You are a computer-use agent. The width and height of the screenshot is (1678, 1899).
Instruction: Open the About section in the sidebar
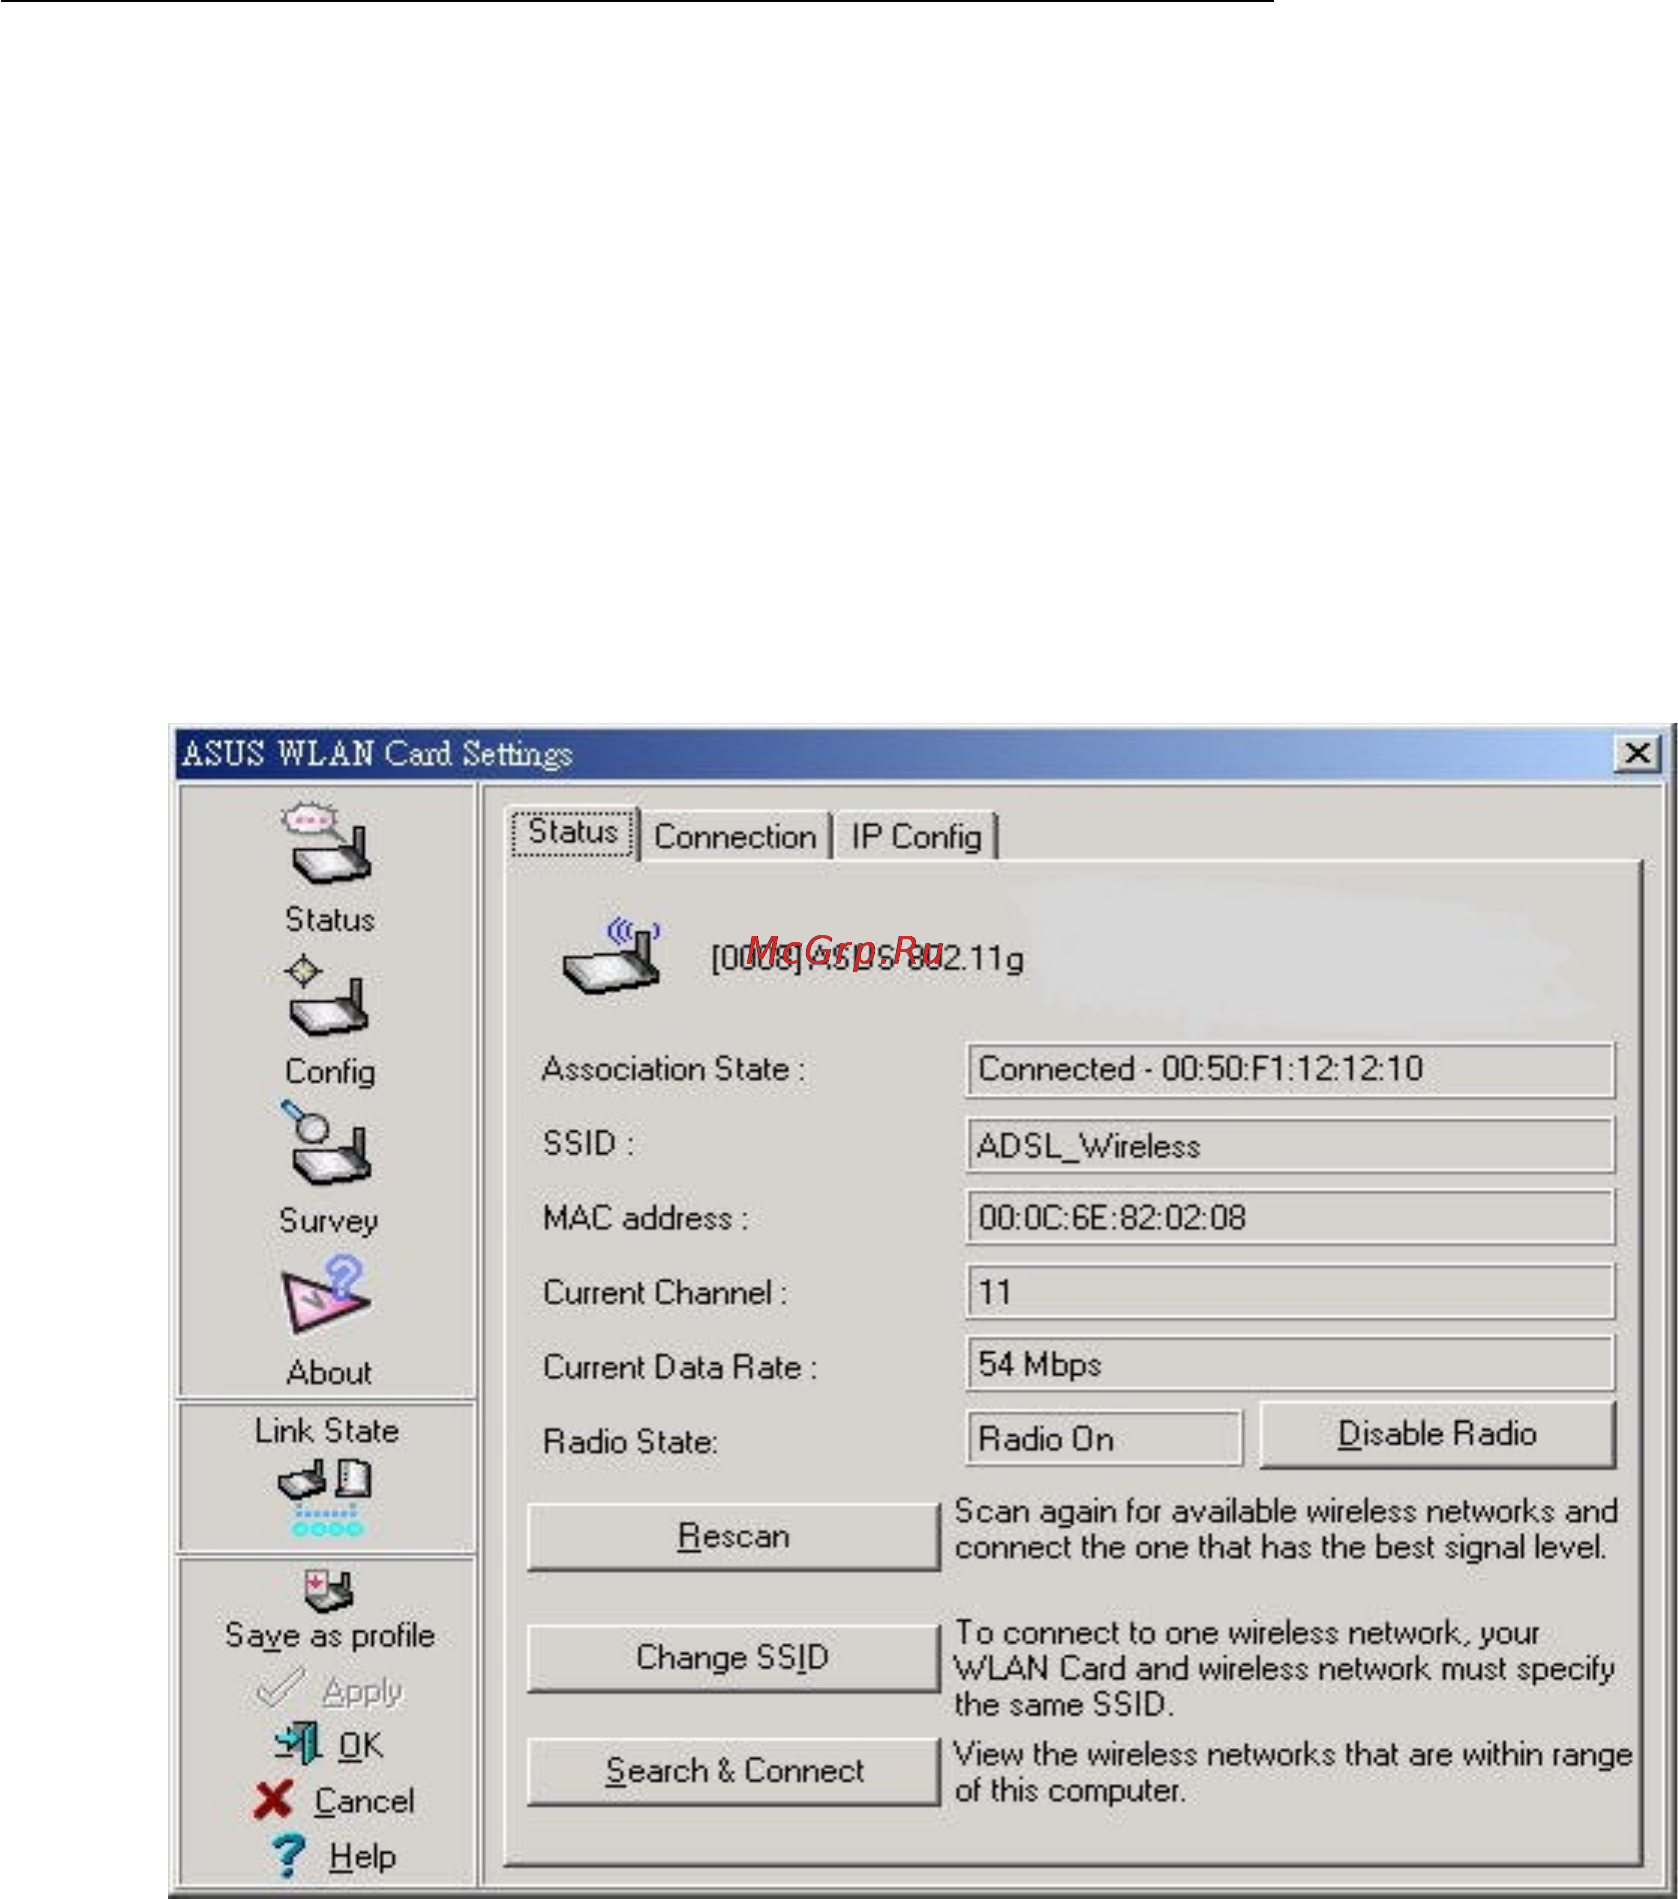click(x=328, y=1320)
